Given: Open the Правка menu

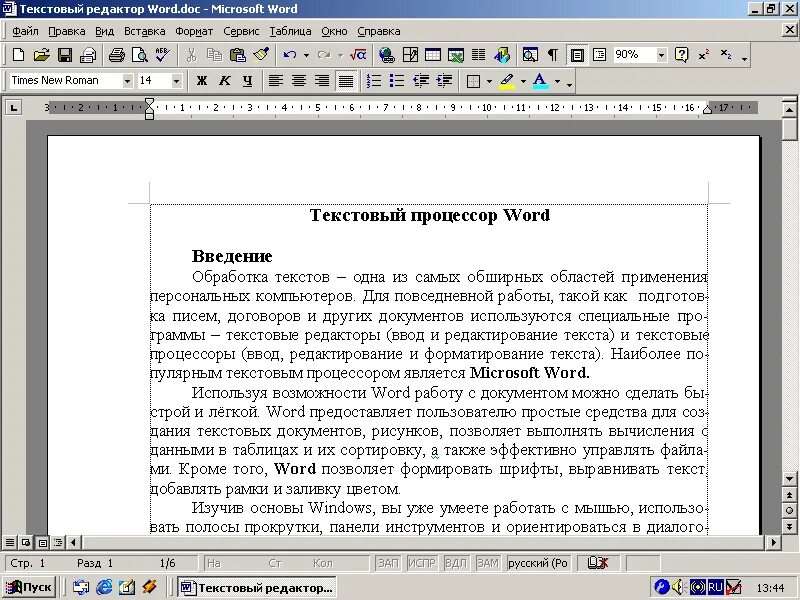Looking at the screenshot, I should [x=67, y=31].
